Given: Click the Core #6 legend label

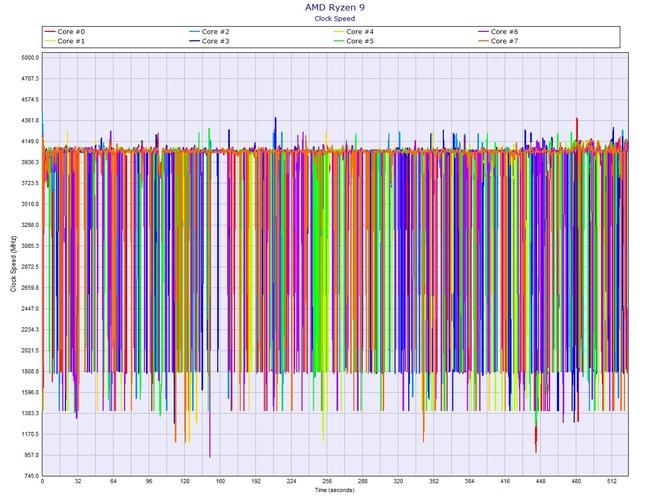Looking at the screenshot, I should point(504,32).
